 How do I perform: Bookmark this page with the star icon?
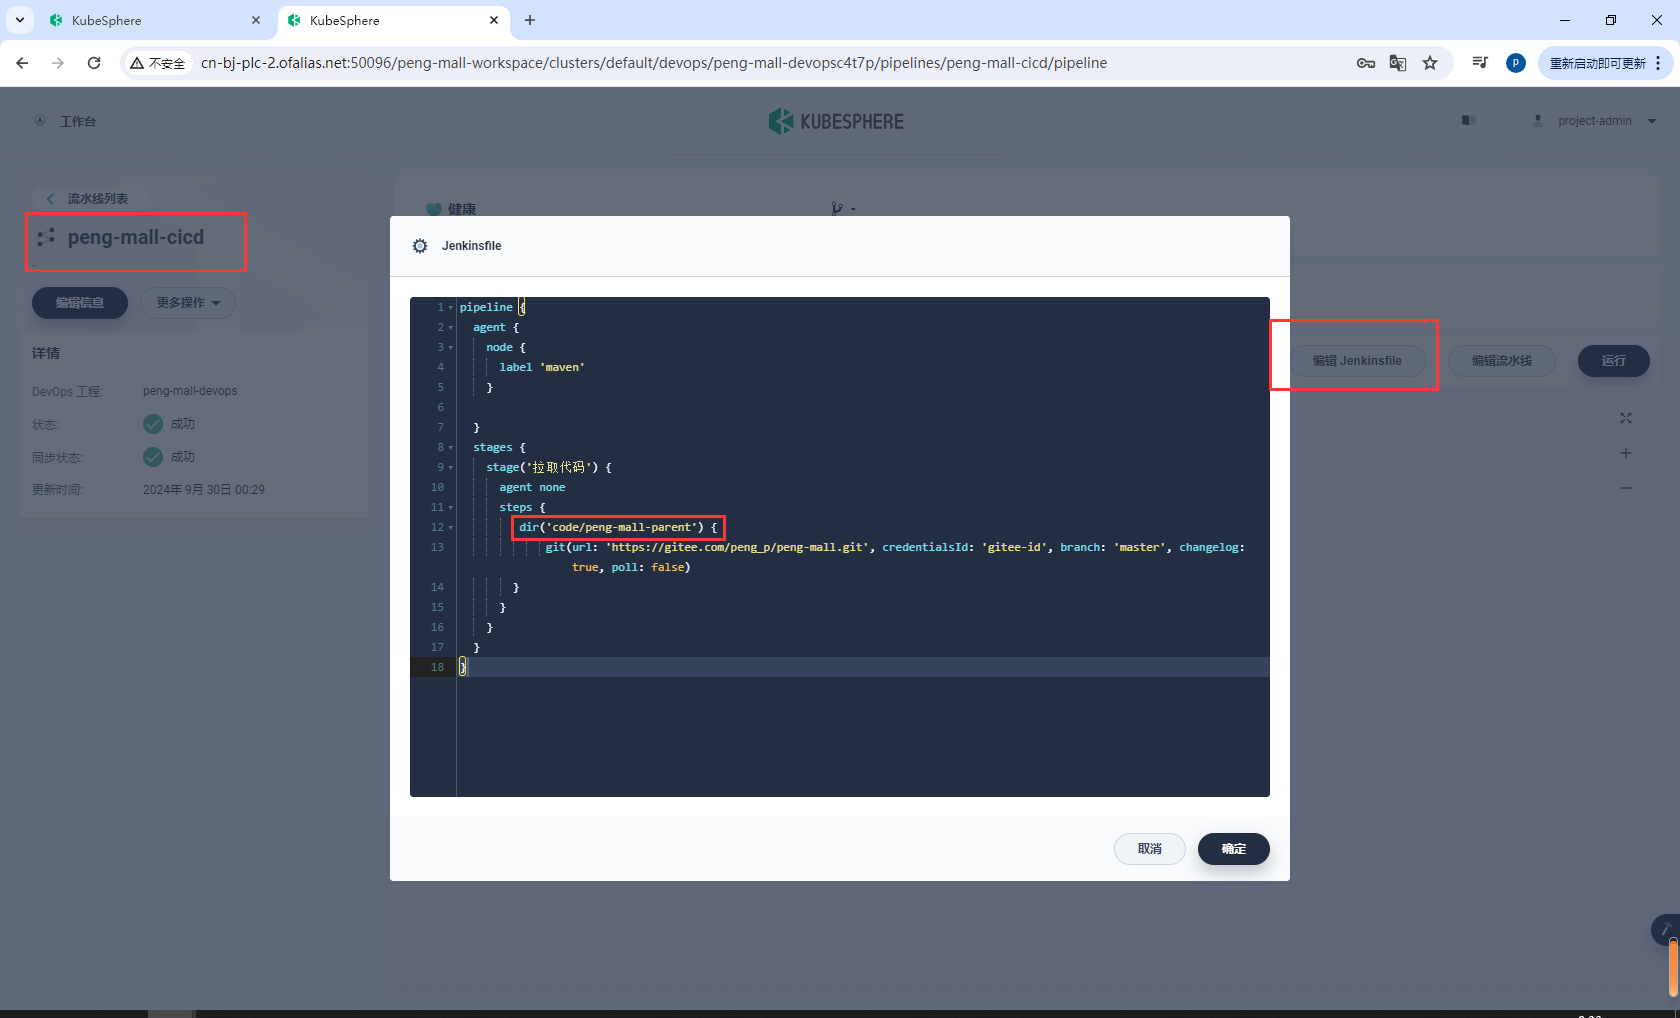(x=1430, y=63)
